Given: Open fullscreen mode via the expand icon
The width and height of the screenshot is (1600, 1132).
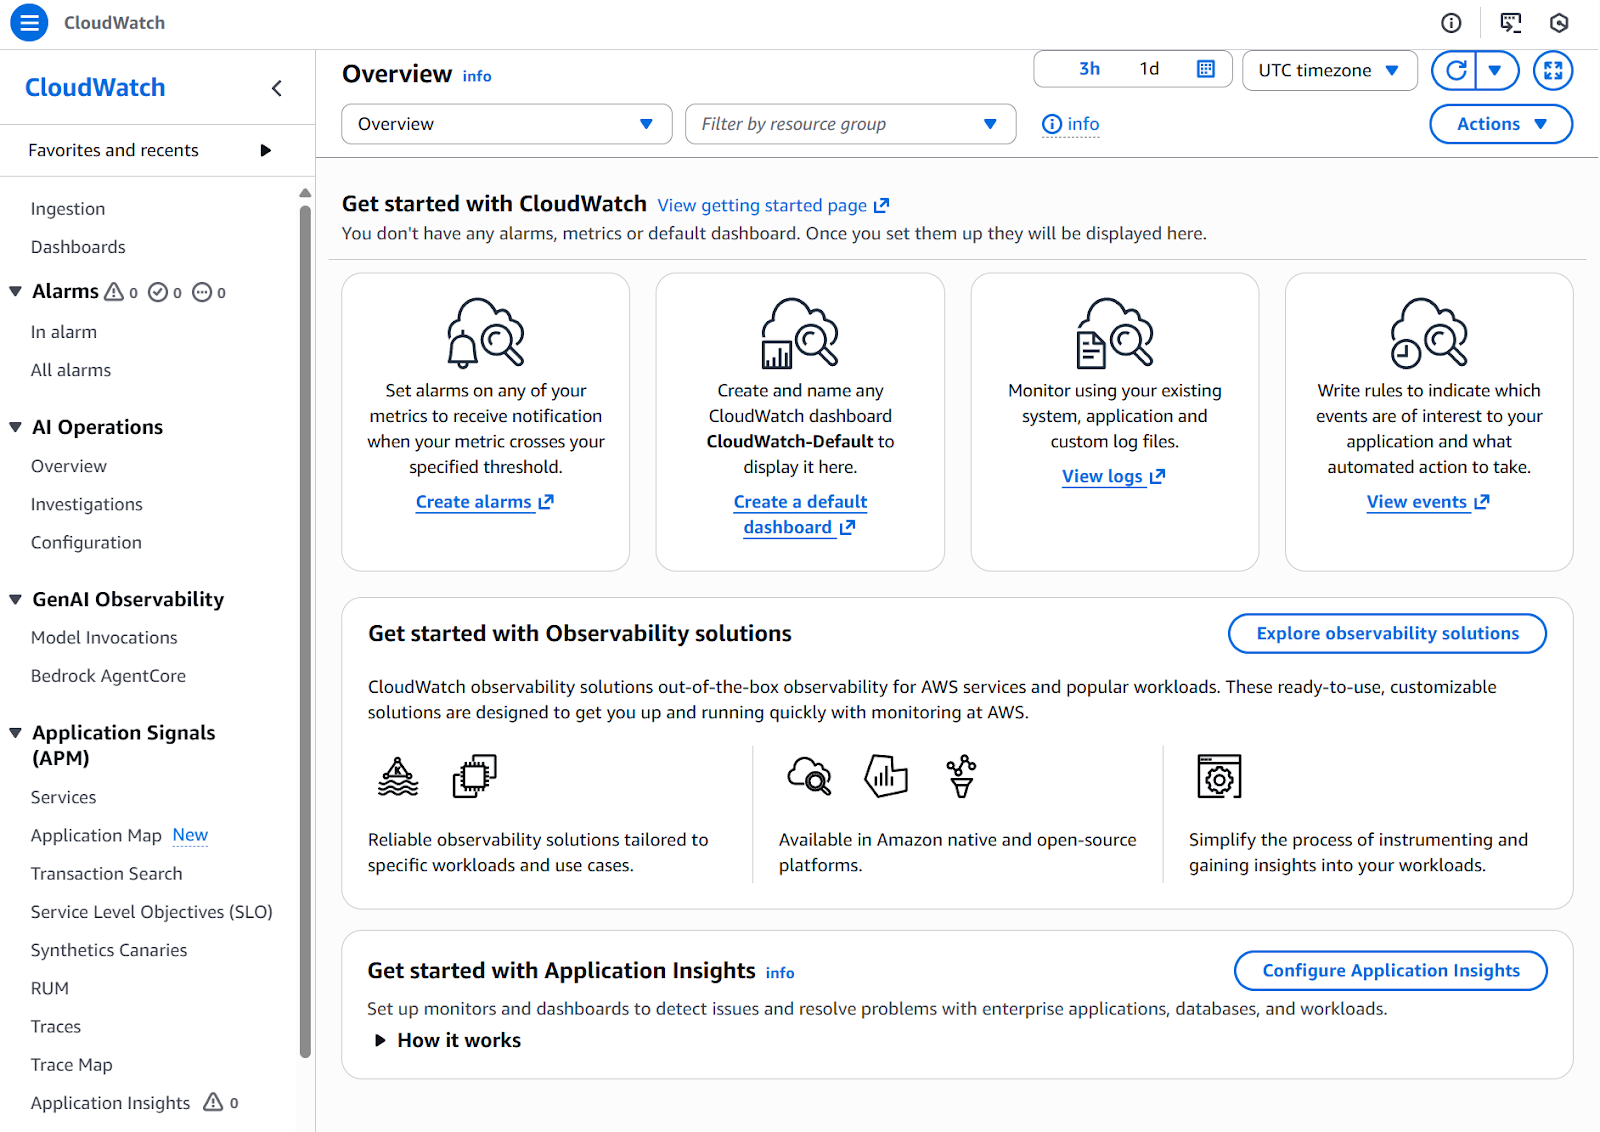Looking at the screenshot, I should tap(1552, 70).
